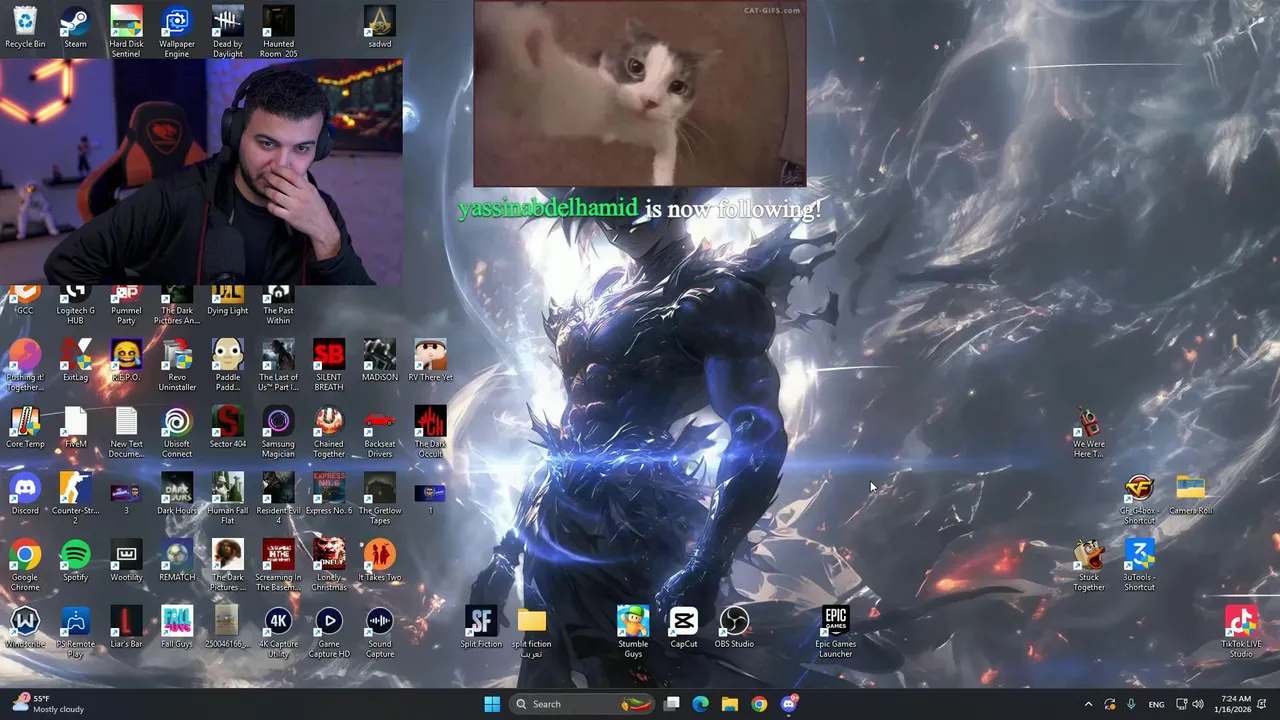Launch Ubisoft Connect from desktop

(x=177, y=432)
